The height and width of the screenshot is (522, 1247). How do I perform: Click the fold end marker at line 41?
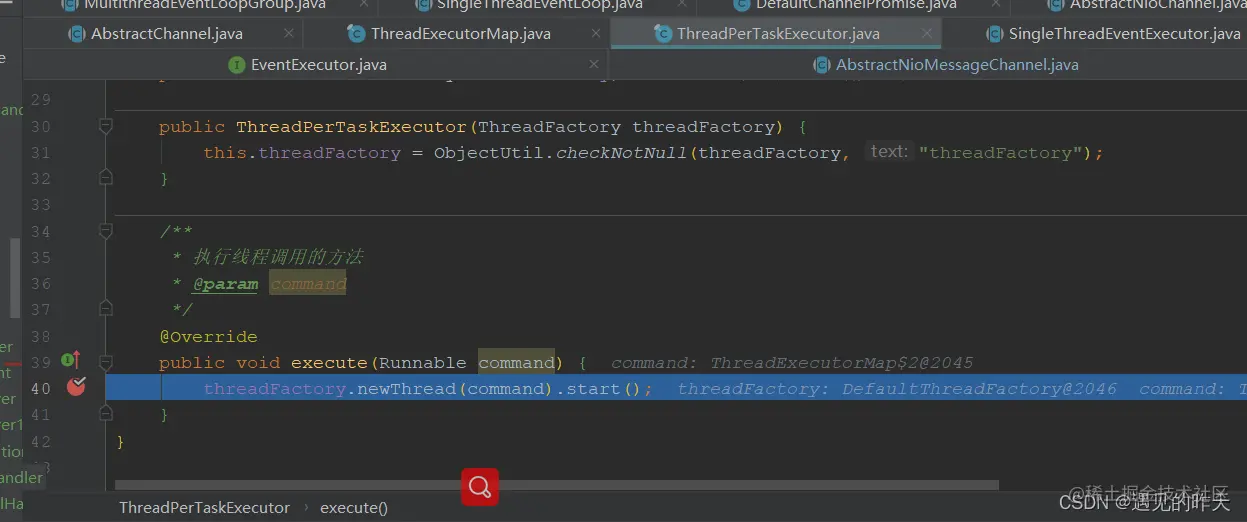tap(106, 413)
